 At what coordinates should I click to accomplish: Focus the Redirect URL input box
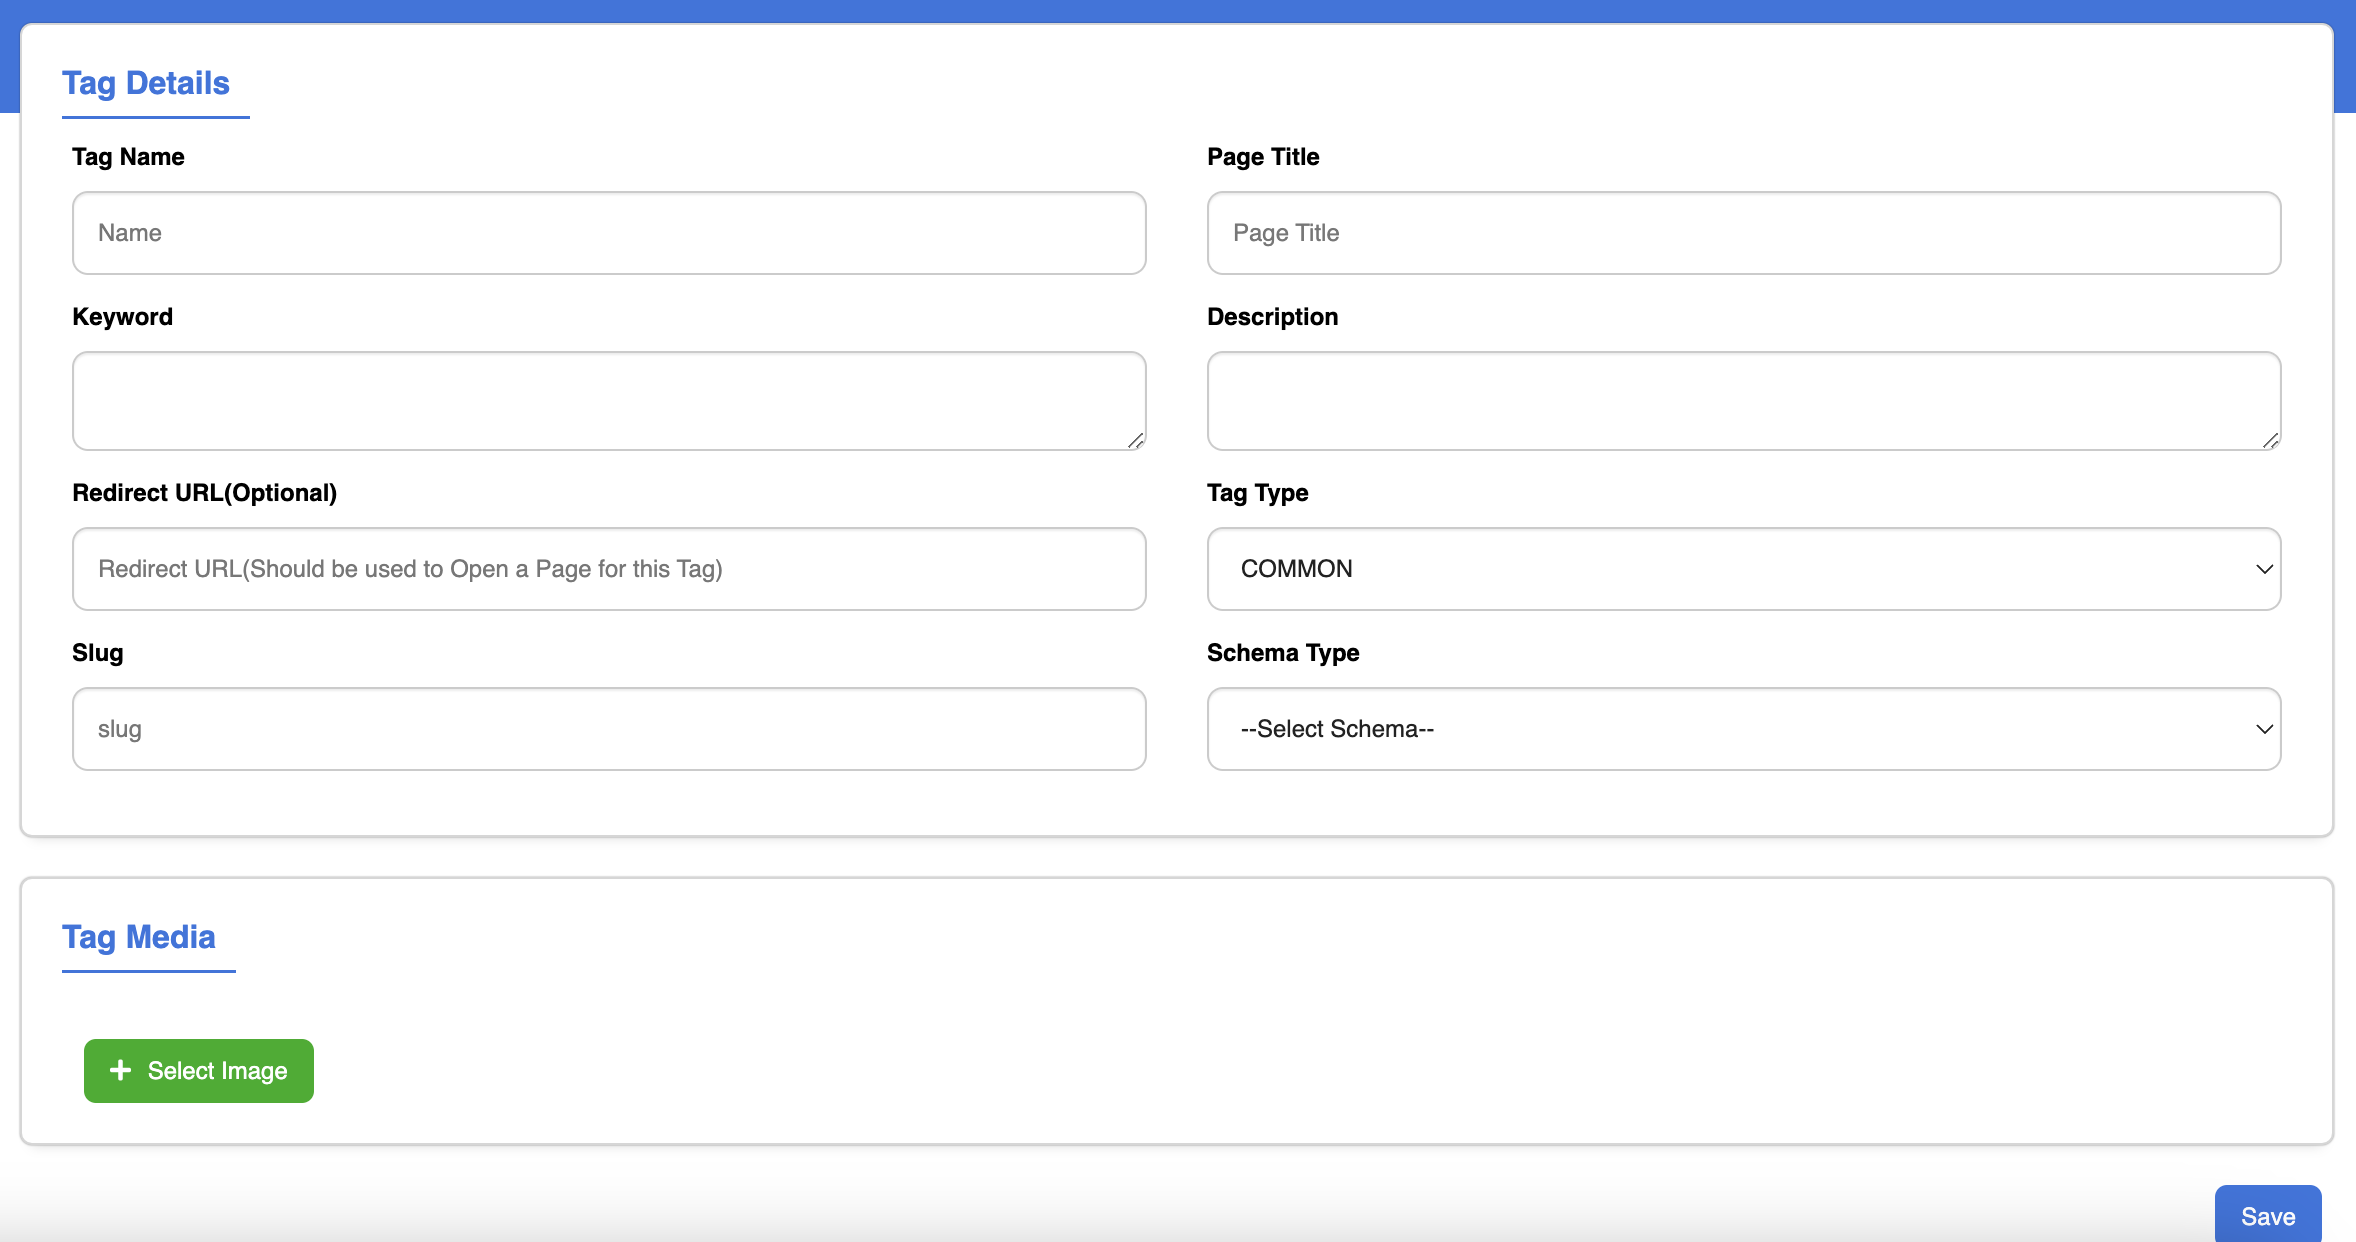608,569
